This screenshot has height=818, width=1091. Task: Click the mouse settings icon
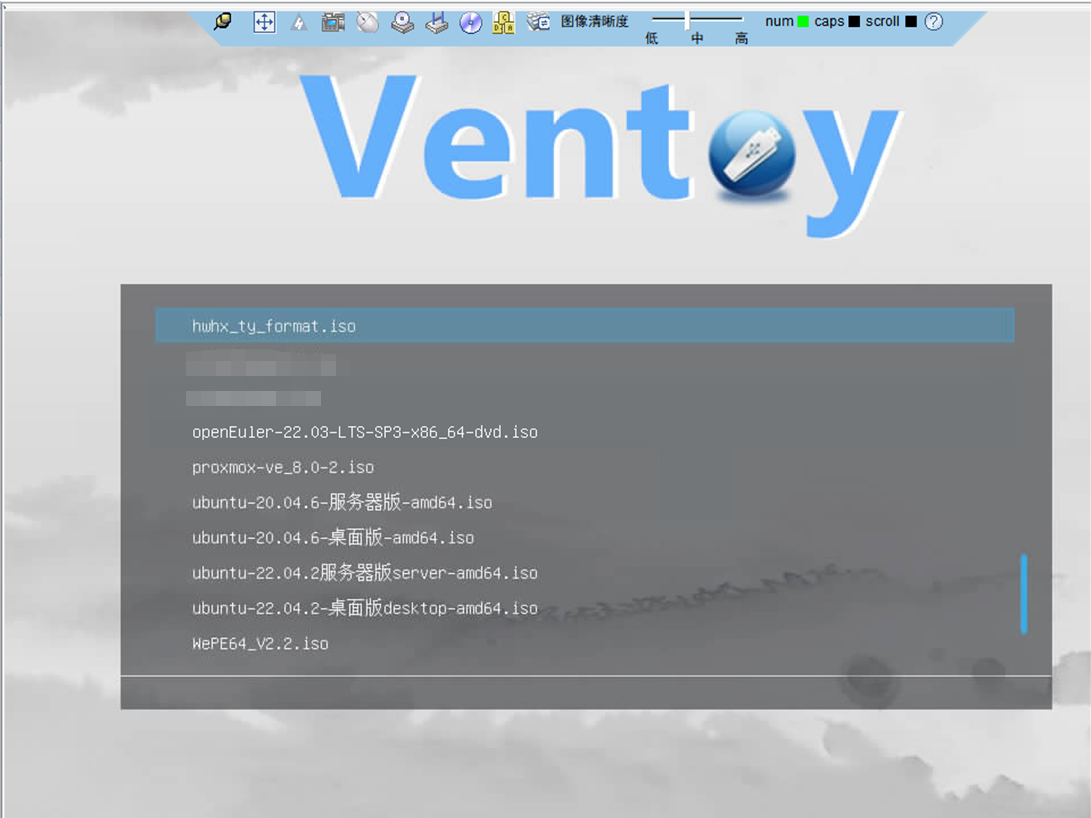[x=368, y=22]
